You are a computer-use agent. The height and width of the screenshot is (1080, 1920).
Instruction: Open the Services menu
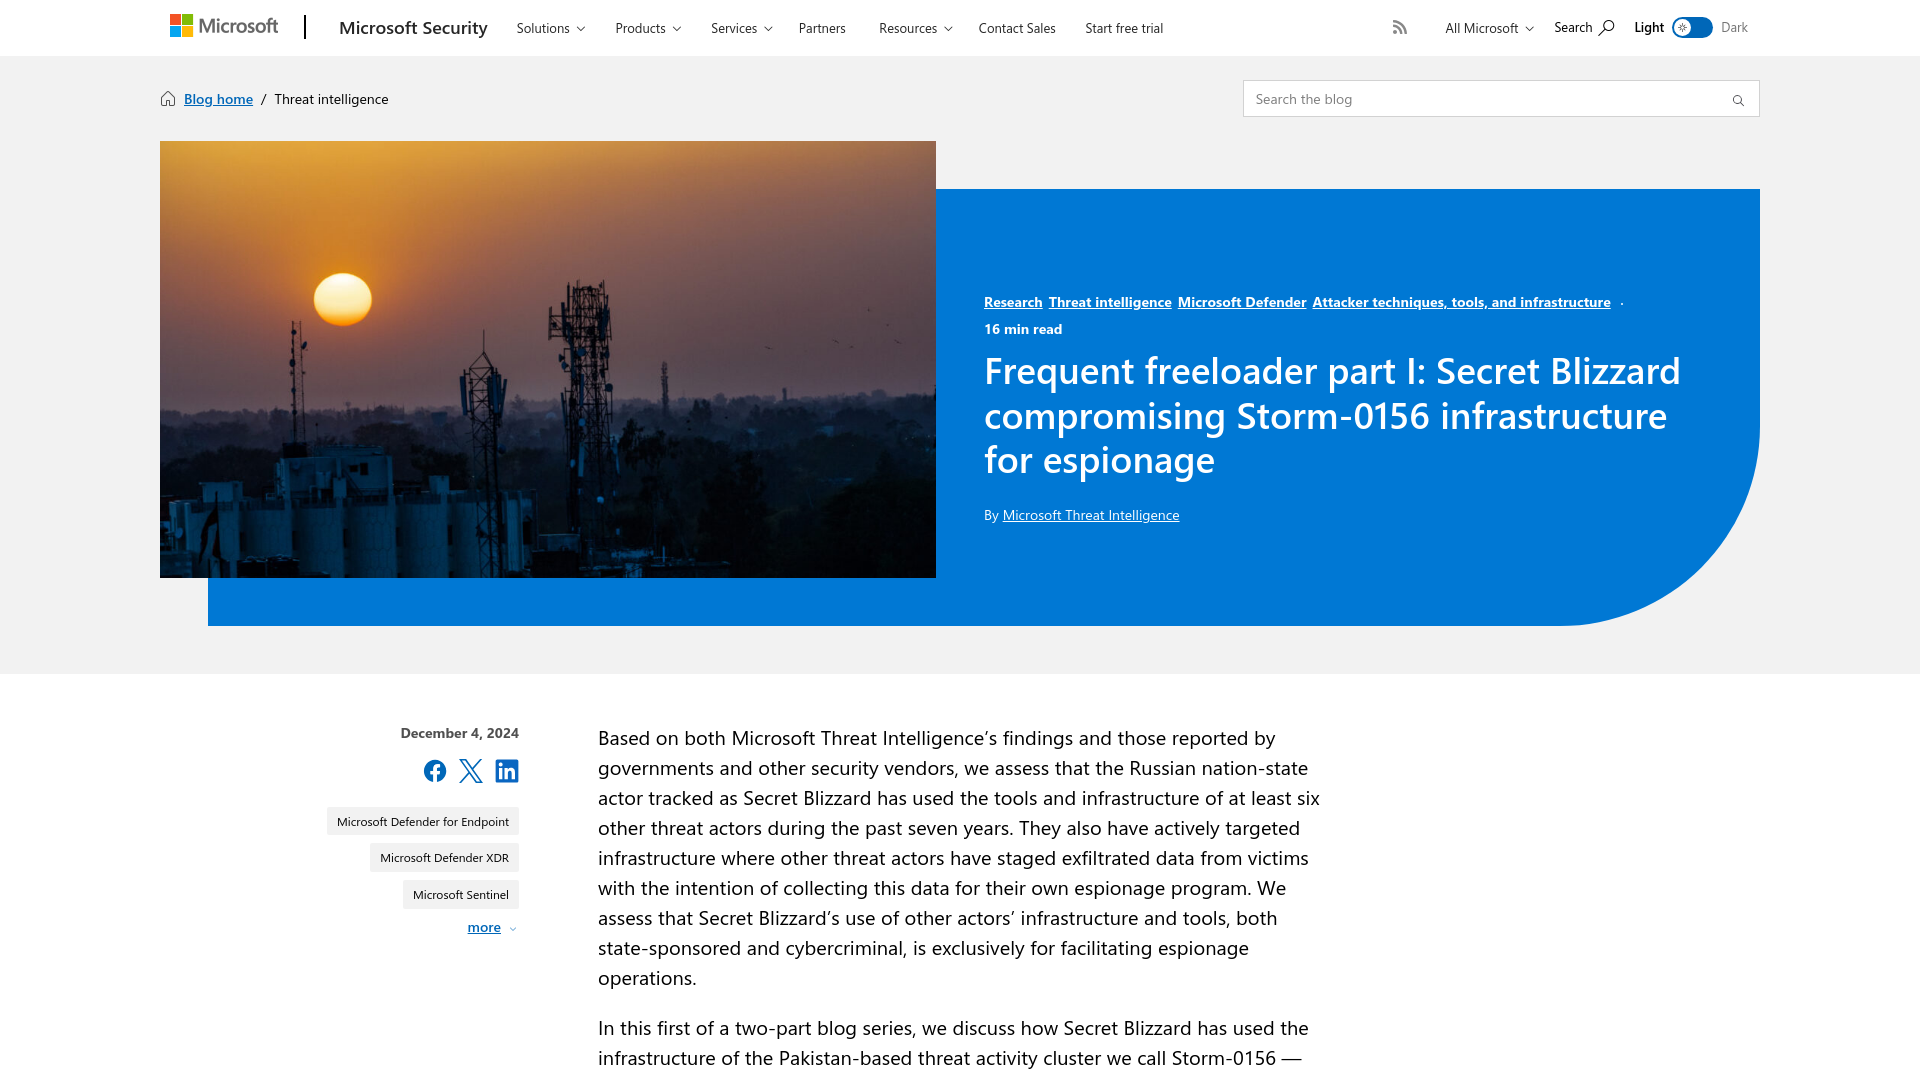pyautogui.click(x=741, y=28)
